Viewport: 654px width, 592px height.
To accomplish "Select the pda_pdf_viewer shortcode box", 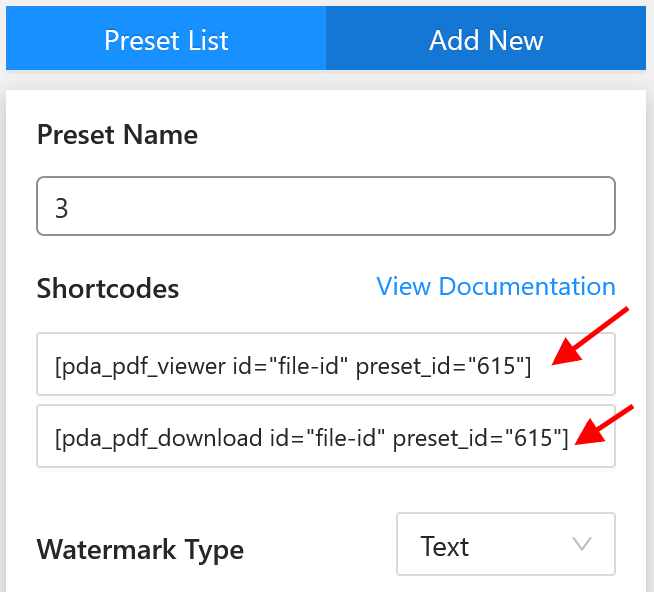I will pos(326,364).
